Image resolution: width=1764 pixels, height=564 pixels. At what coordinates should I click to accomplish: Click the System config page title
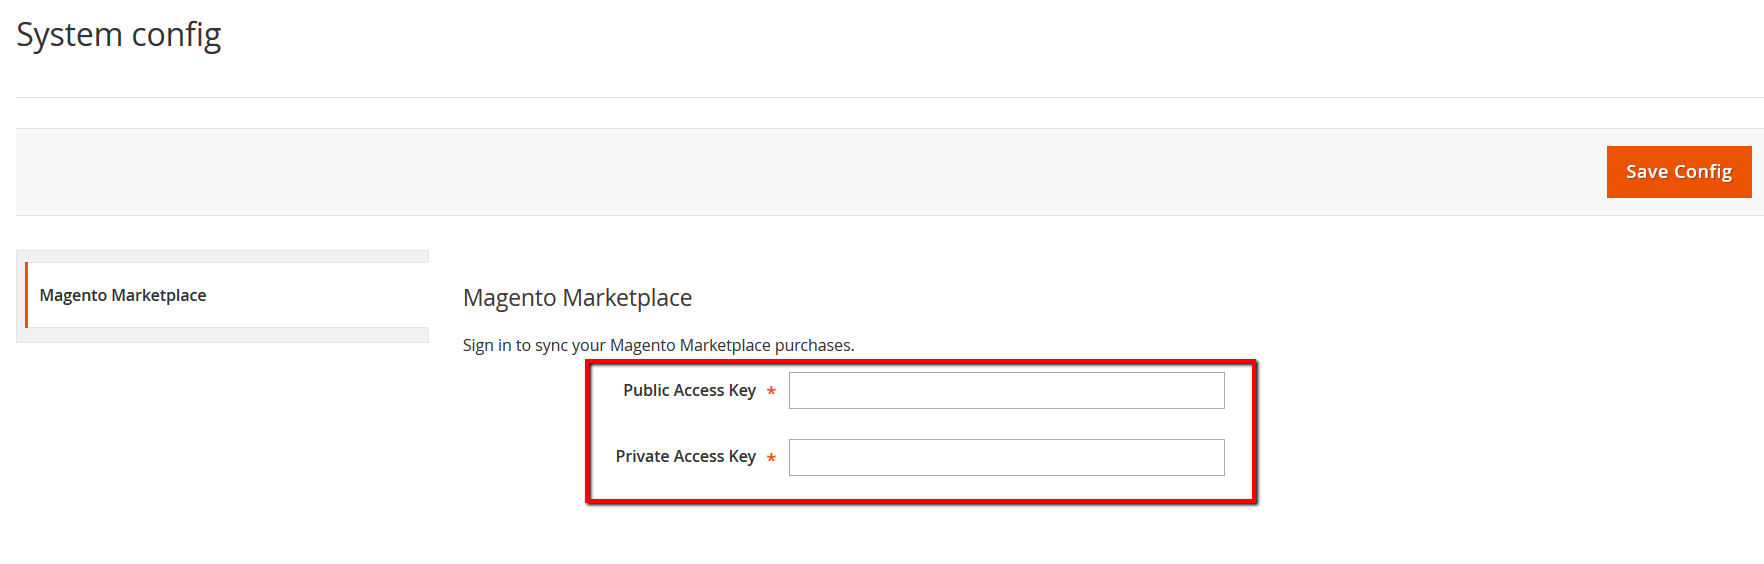click(118, 35)
